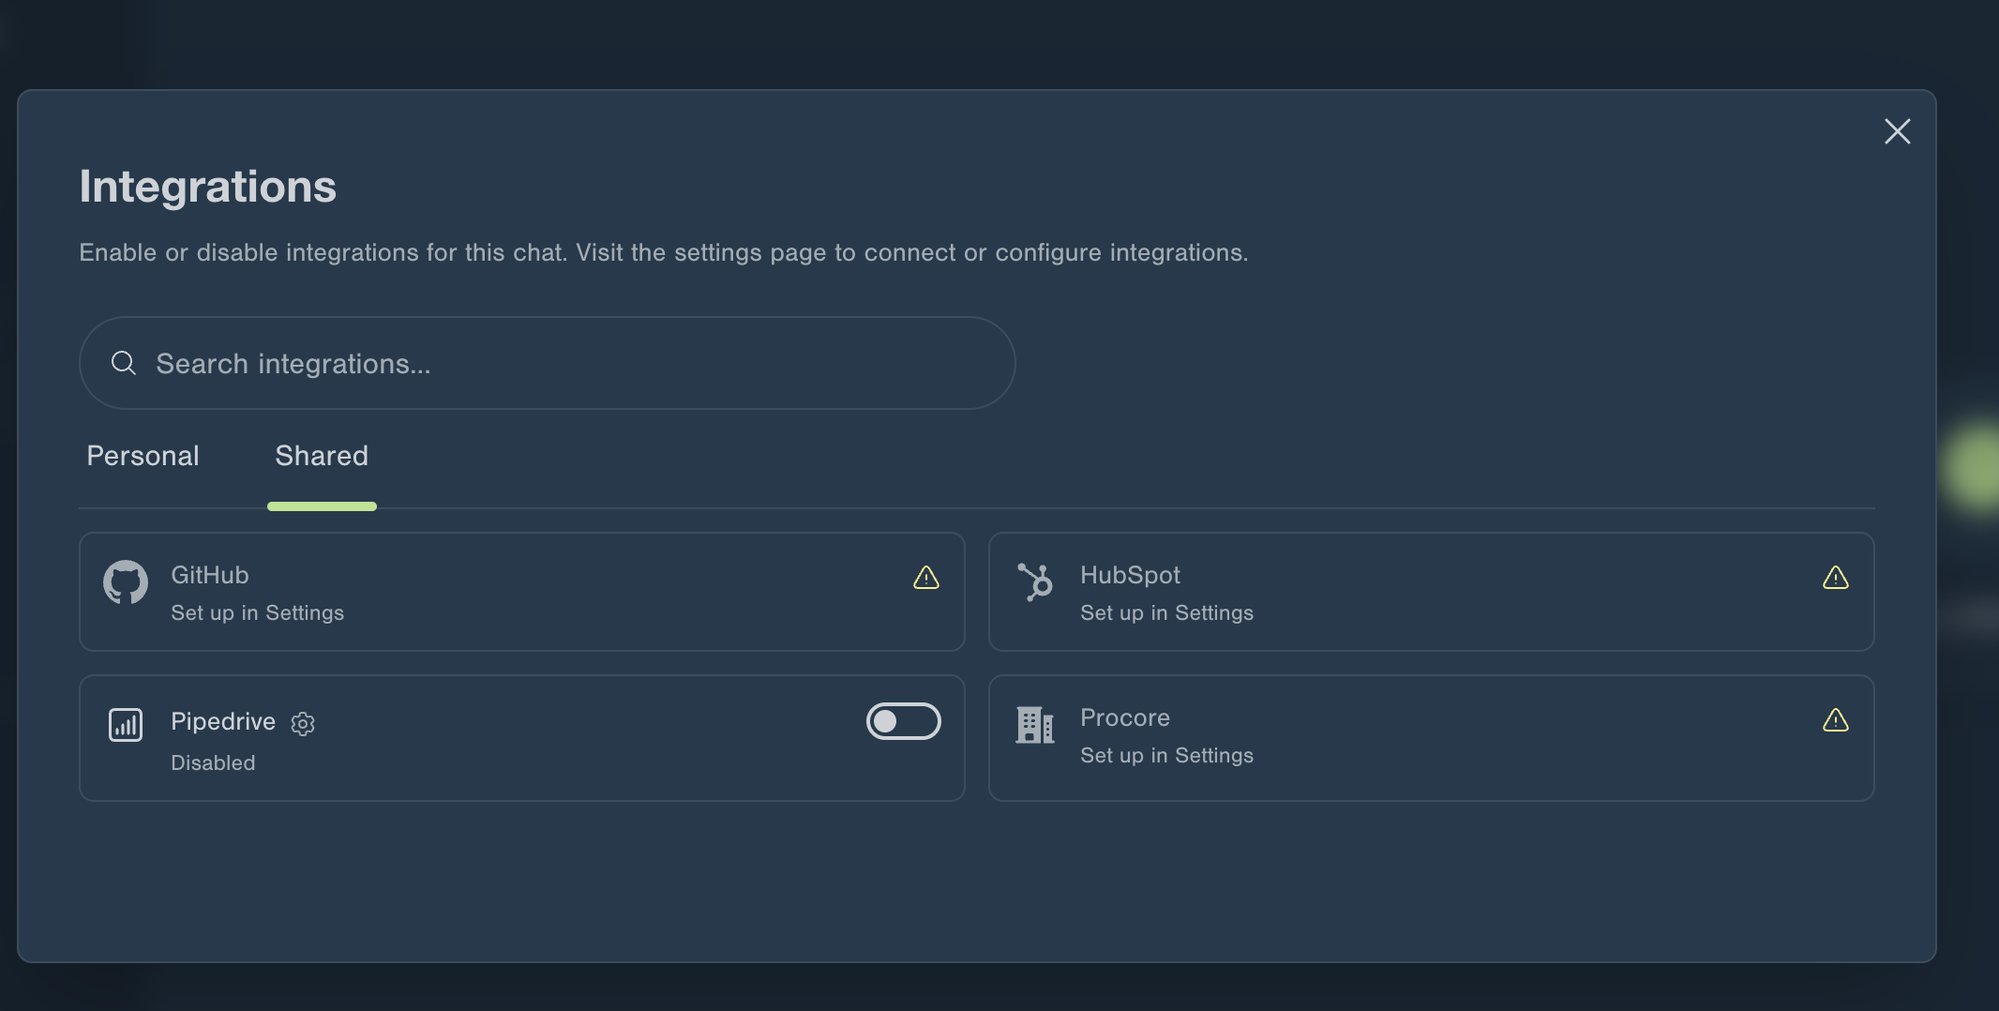Screen dimensions: 1999x1011
Task: Click the search magnifier icon
Action: 123,363
